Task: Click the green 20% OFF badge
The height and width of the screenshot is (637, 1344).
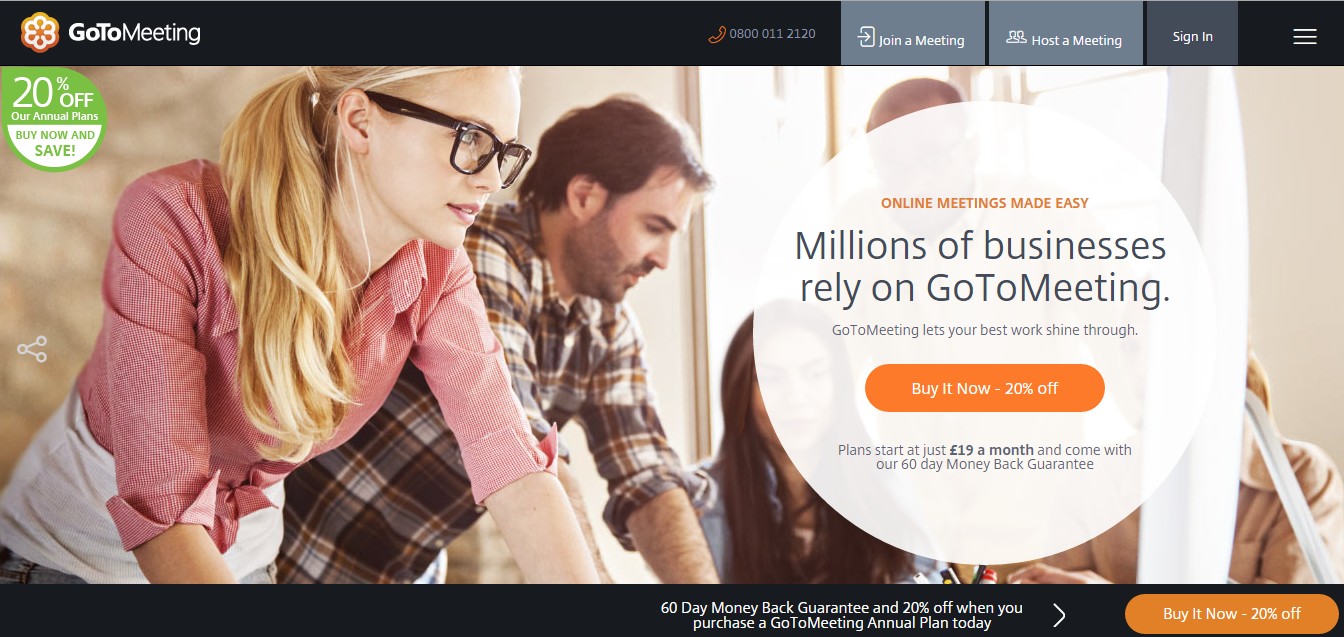Action: (x=52, y=118)
